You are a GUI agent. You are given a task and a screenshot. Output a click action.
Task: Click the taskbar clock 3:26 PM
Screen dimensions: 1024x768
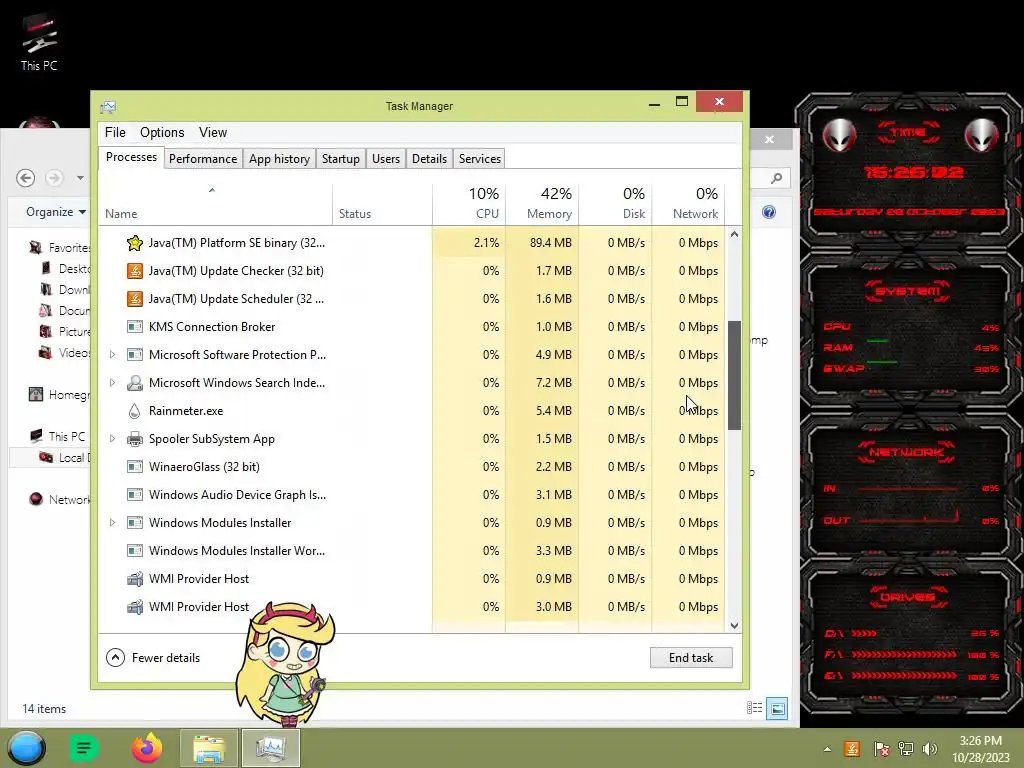pyautogui.click(x=980, y=741)
